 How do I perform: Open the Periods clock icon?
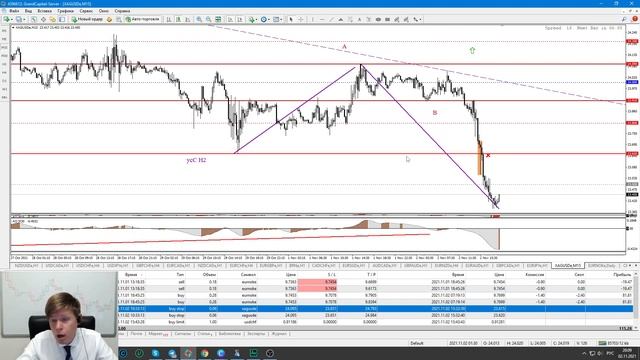coord(264,19)
